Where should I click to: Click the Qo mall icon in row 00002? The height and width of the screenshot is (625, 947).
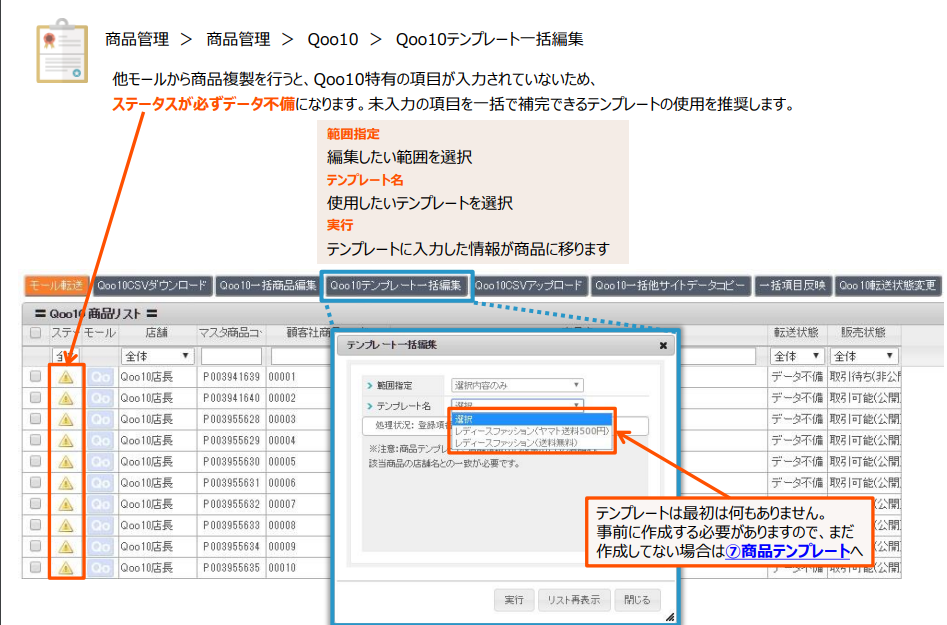(x=100, y=399)
